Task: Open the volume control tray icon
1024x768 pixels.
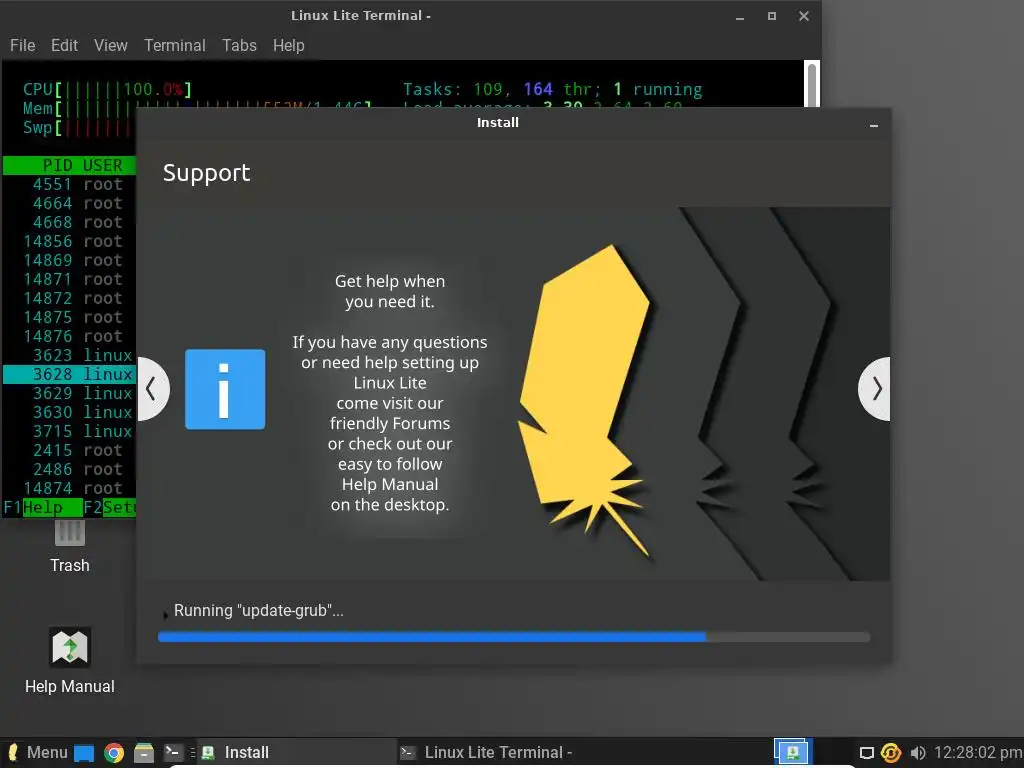Action: click(x=918, y=753)
